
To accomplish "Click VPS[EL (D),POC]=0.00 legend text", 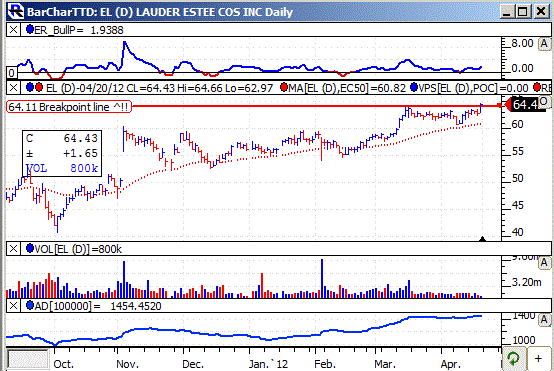I will point(473,88).
